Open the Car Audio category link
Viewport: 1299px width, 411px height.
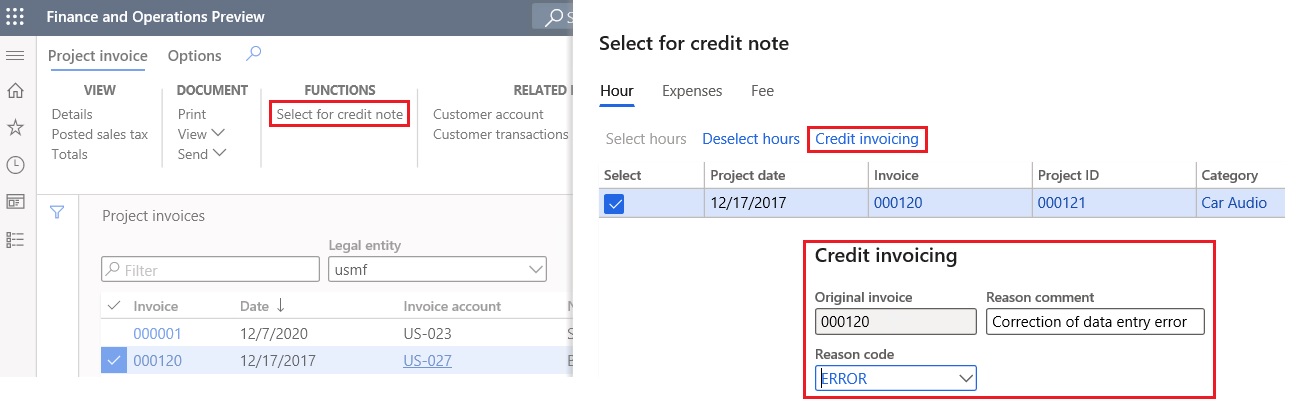coord(1234,203)
